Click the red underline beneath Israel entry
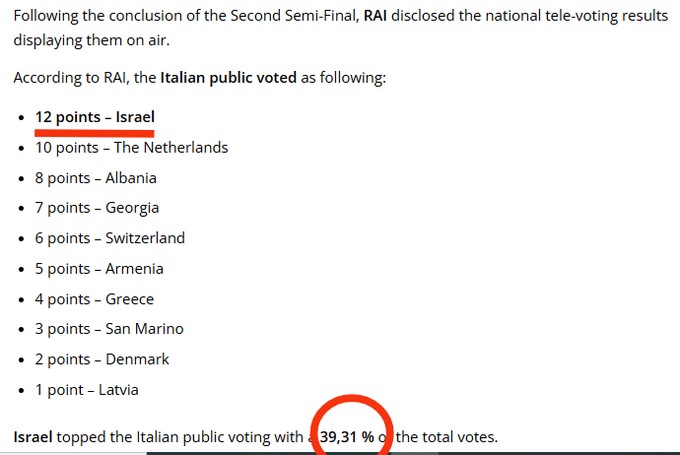This screenshot has width=680, height=455. click(x=95, y=133)
